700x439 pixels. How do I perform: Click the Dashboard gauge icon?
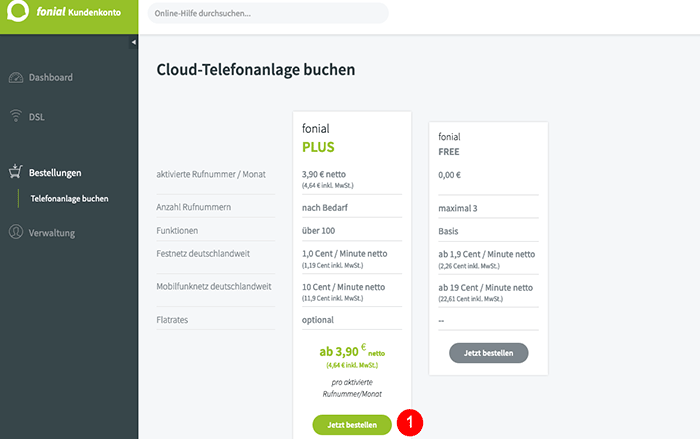(16, 78)
